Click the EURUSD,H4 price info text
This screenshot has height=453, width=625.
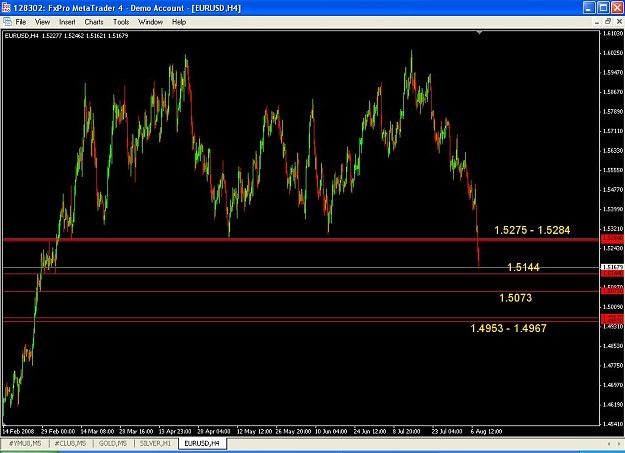coord(67,36)
